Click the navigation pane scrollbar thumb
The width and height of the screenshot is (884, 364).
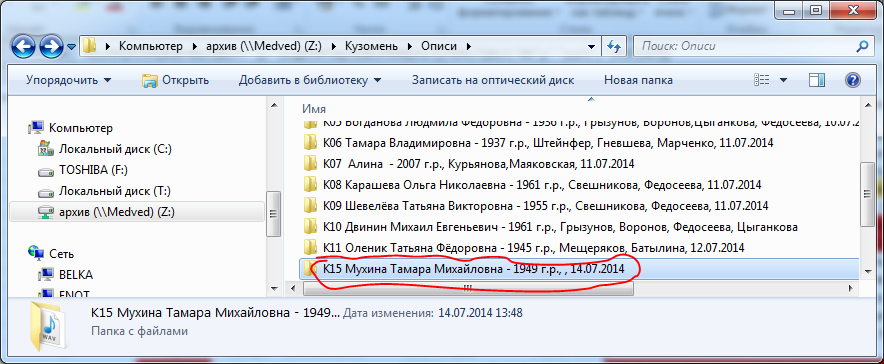(x=273, y=214)
